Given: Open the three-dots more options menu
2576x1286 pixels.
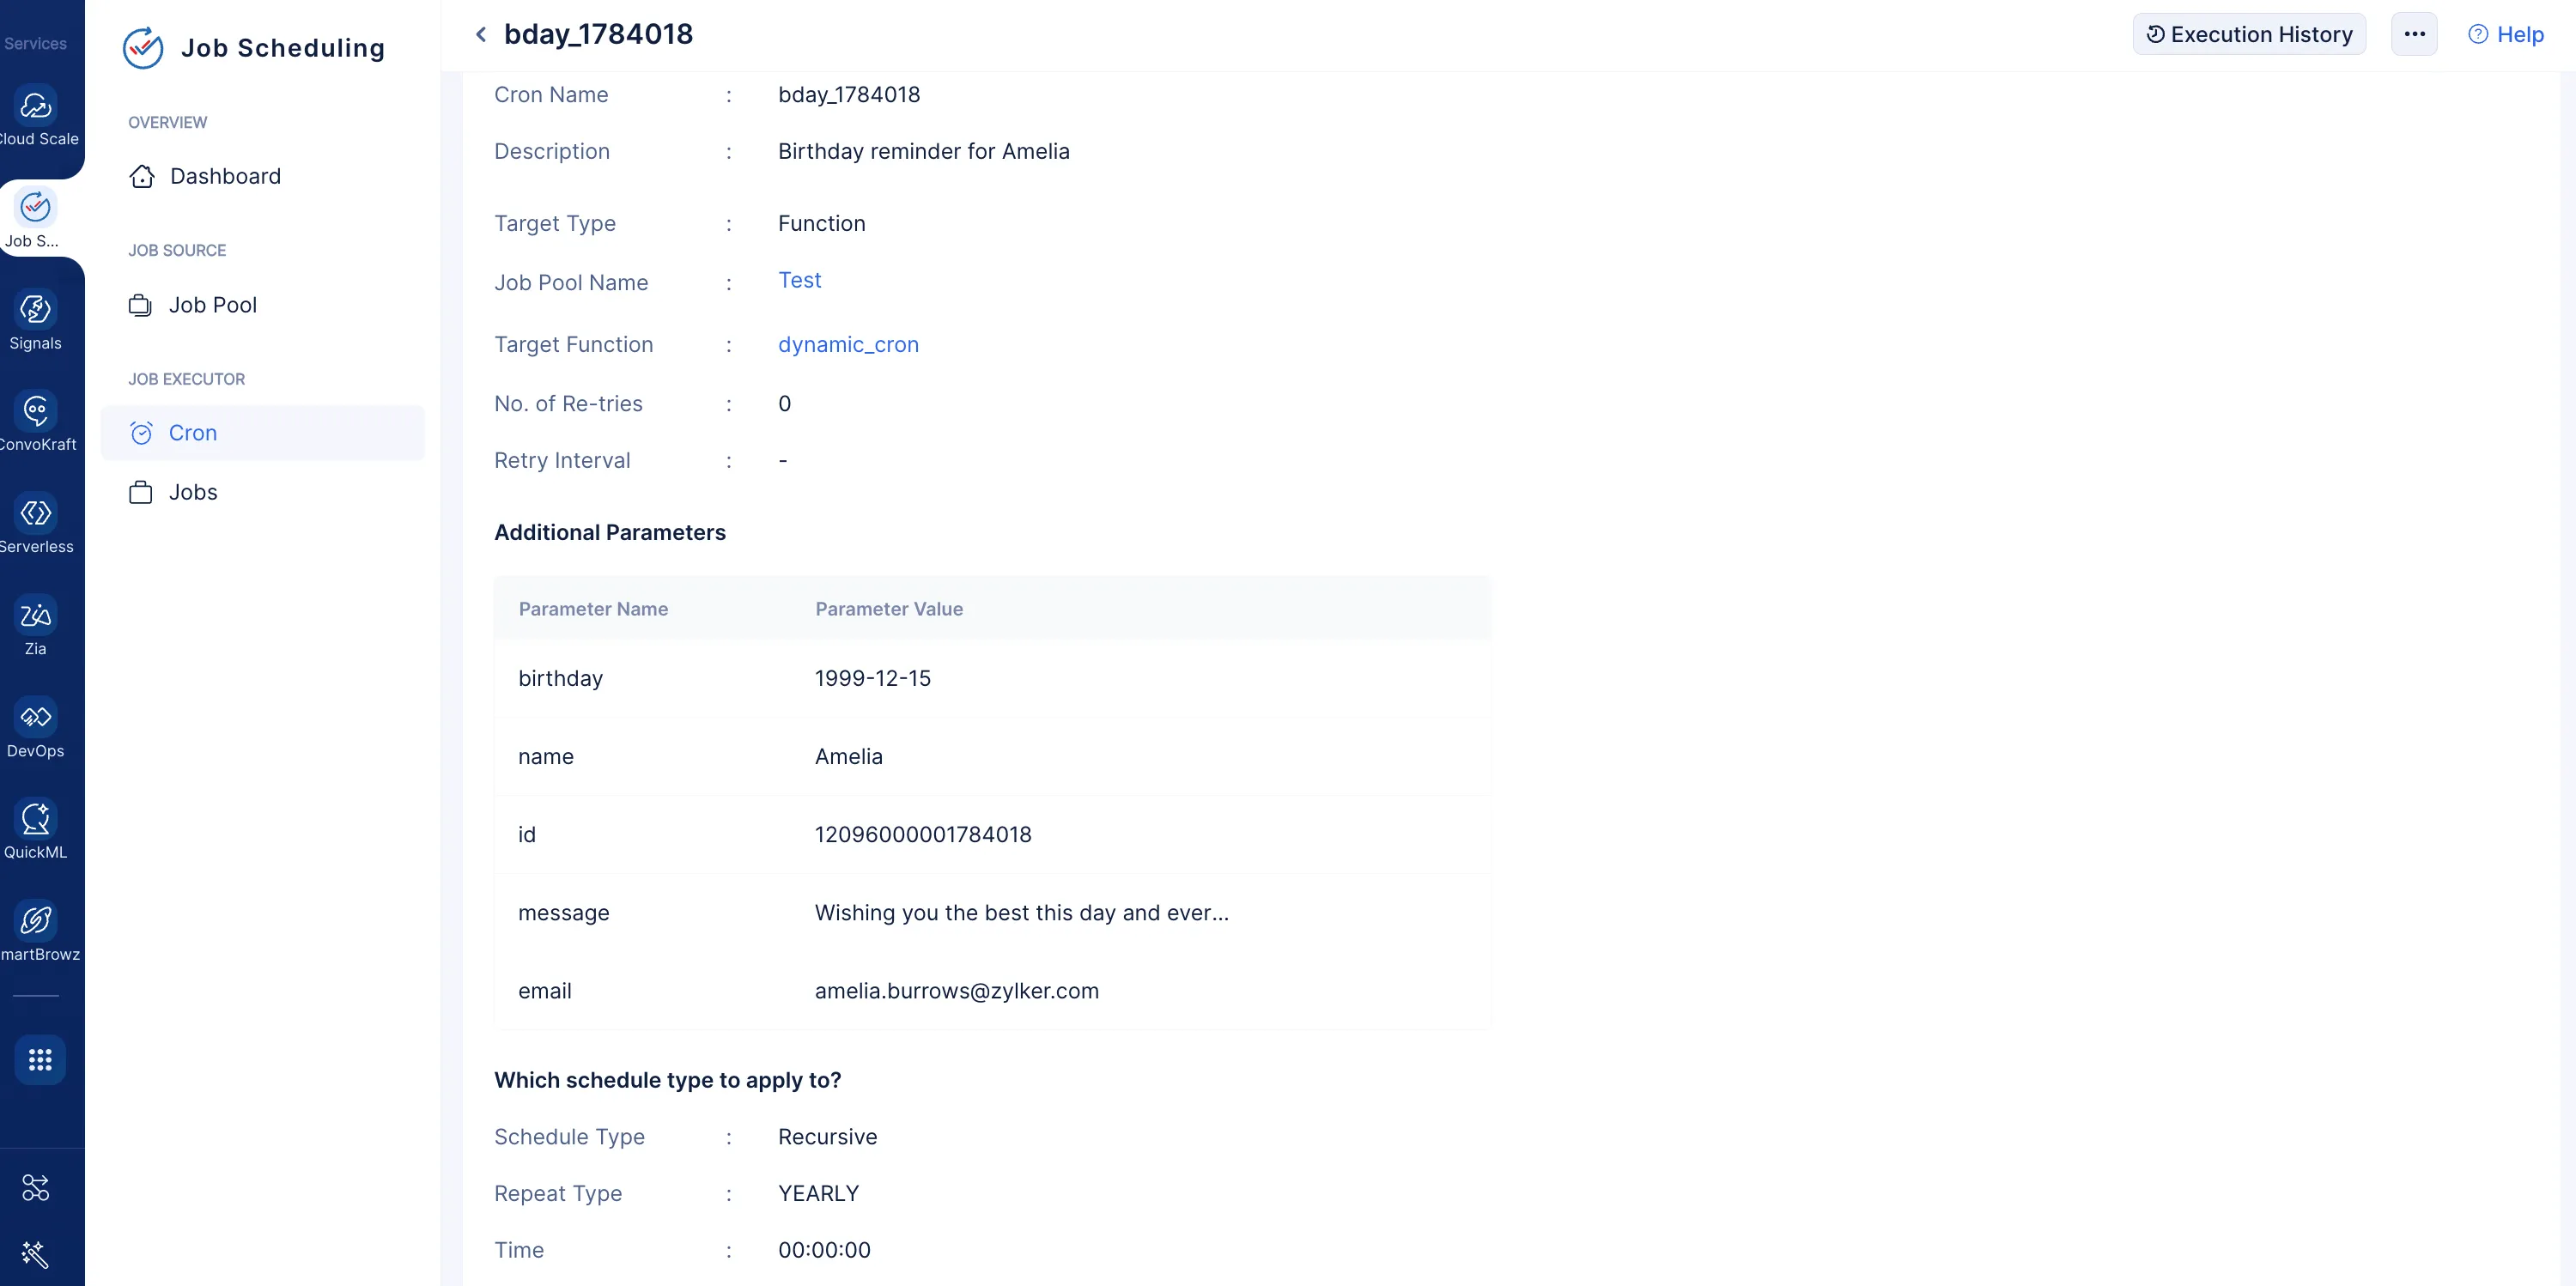Looking at the screenshot, I should [x=2414, y=34].
